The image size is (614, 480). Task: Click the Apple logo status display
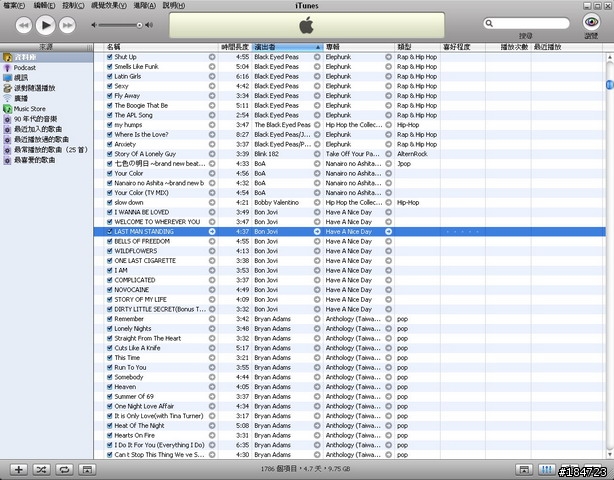(307, 25)
